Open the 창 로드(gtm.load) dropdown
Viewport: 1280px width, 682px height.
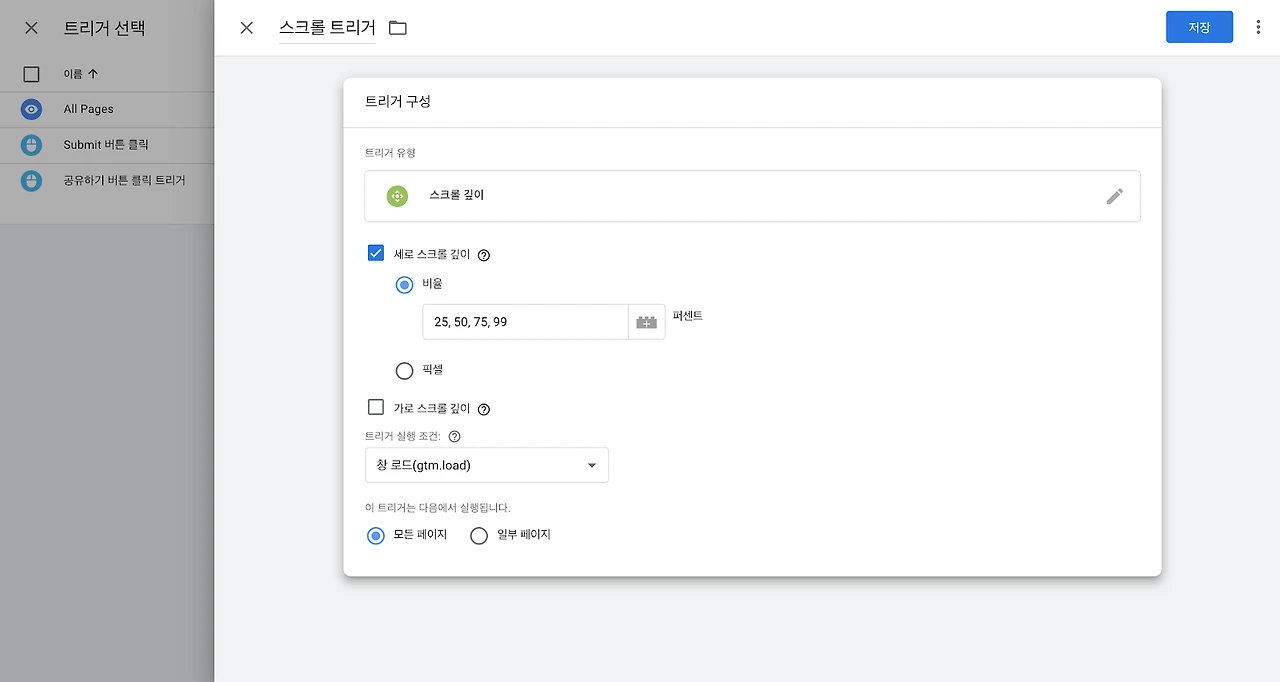[486, 465]
